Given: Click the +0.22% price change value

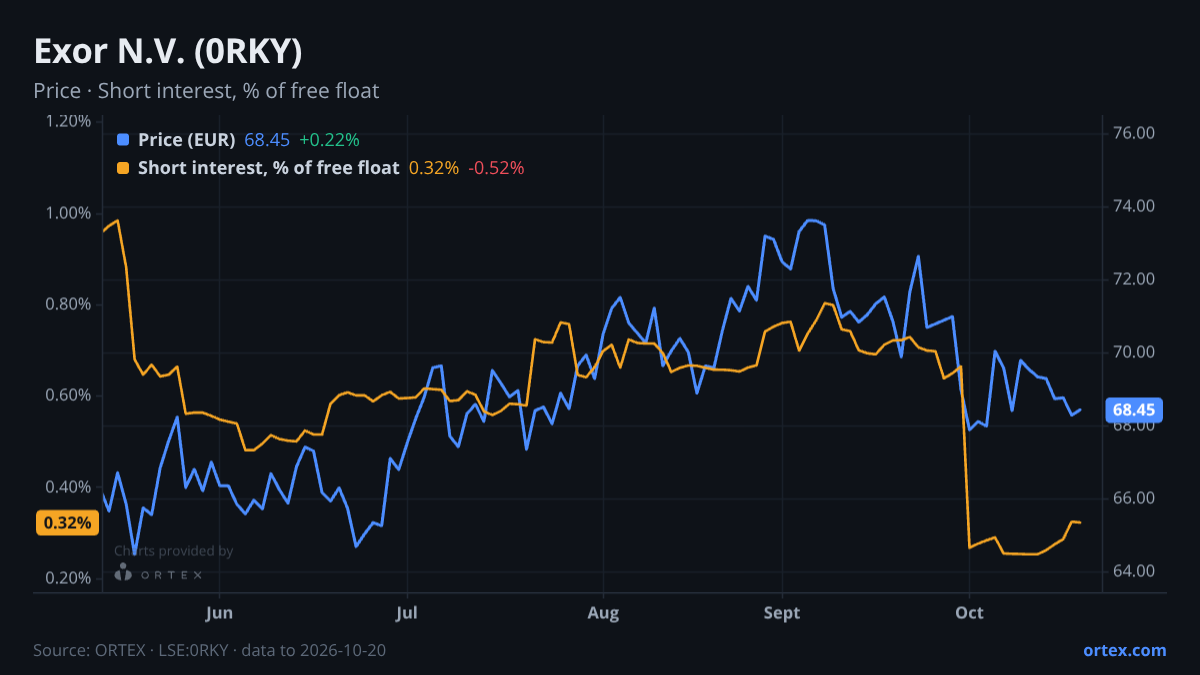Looking at the screenshot, I should pyautogui.click(x=329, y=140).
